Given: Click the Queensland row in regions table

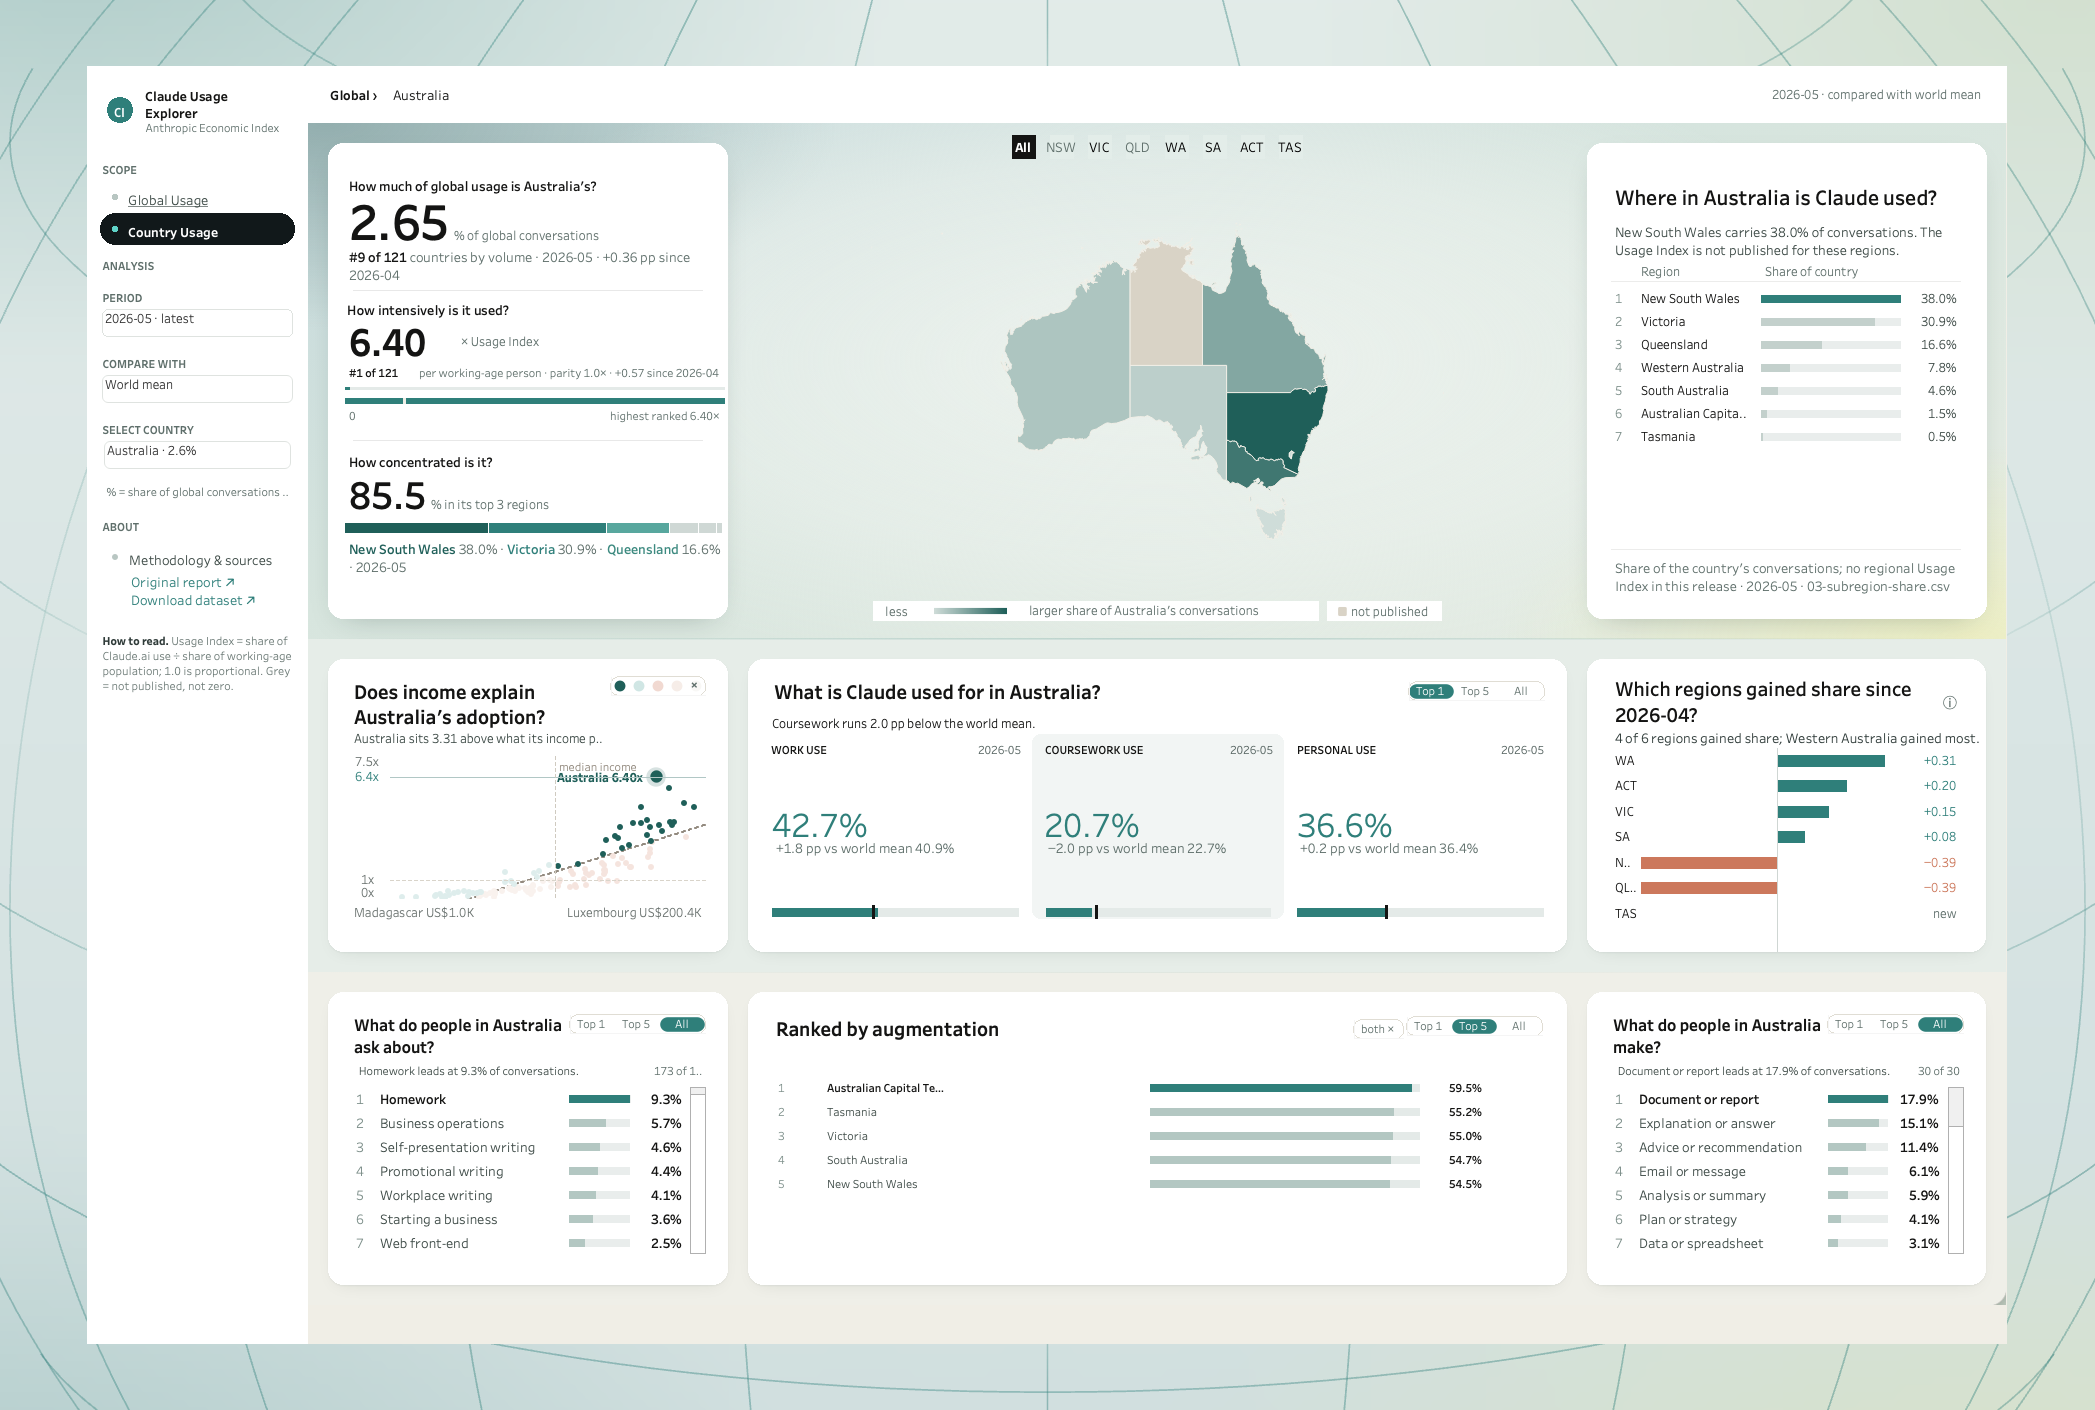Looking at the screenshot, I should pos(1785,344).
